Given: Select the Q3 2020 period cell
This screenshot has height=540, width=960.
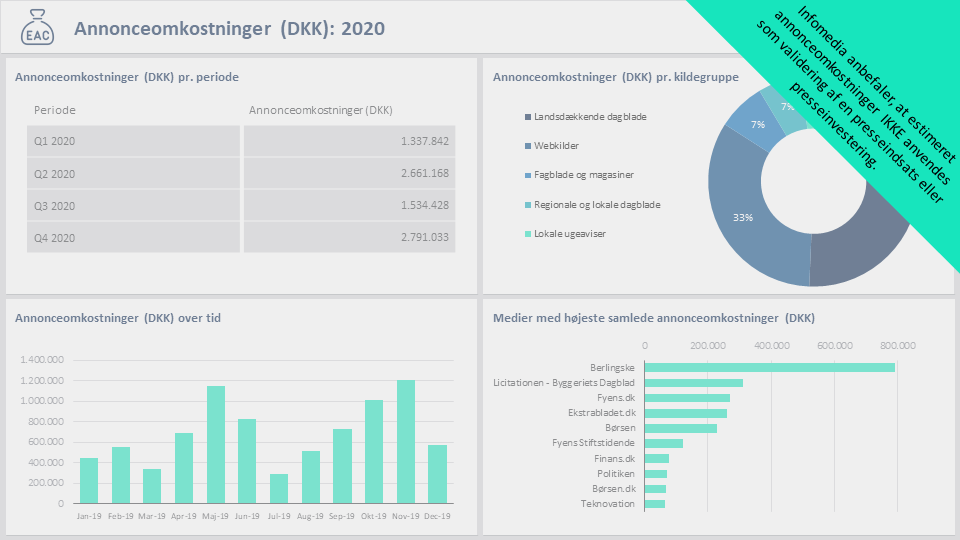Looking at the screenshot, I should (x=133, y=206).
